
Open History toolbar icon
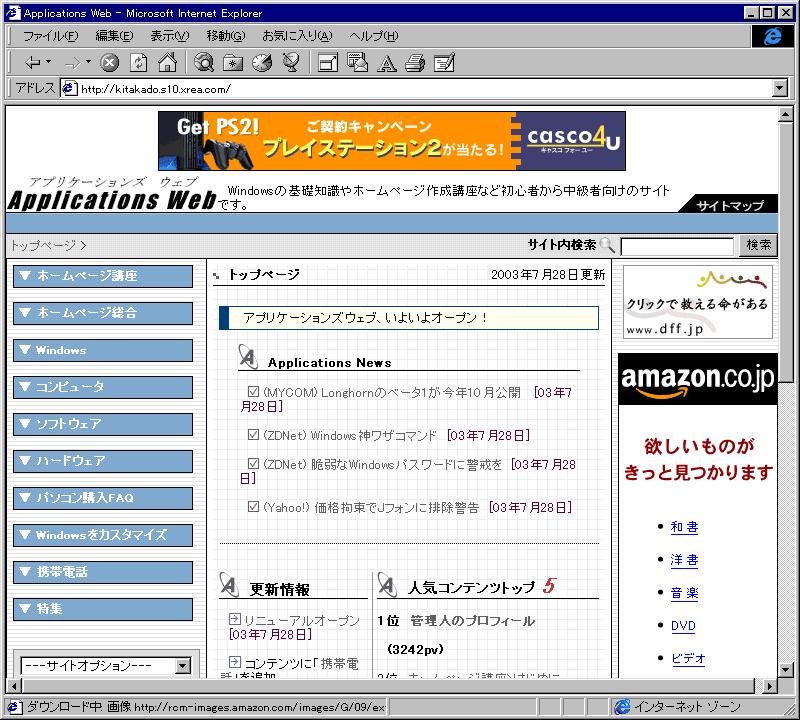(262, 63)
